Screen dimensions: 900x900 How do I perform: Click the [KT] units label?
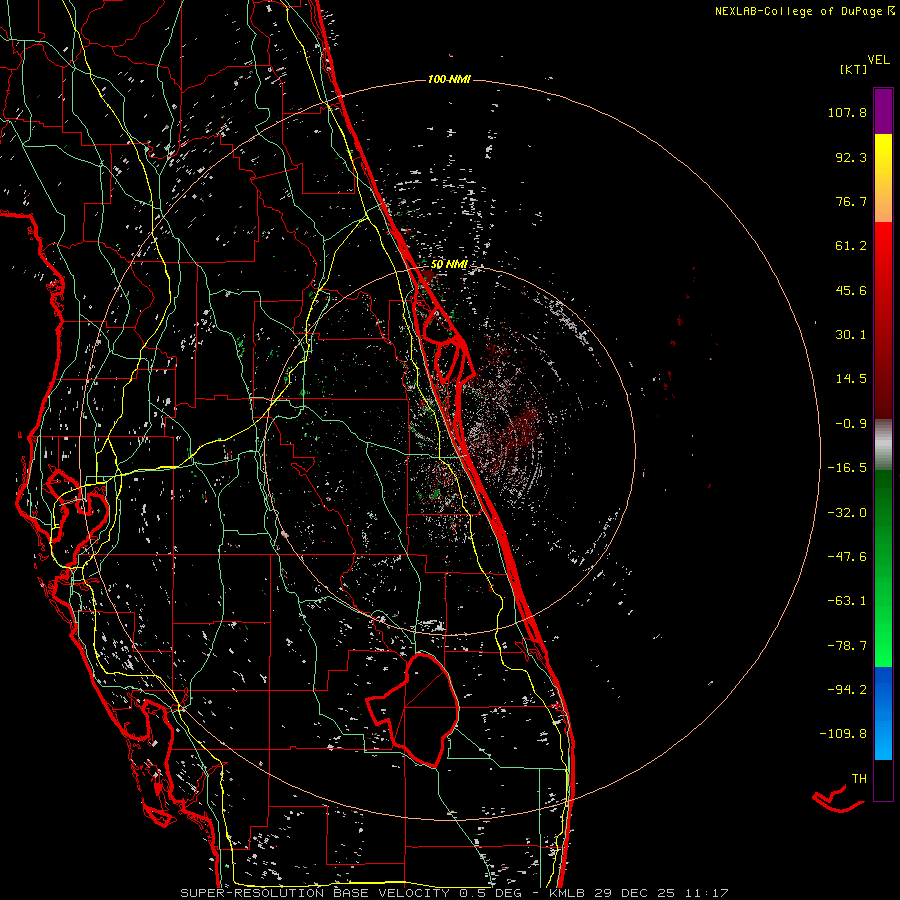tap(853, 69)
